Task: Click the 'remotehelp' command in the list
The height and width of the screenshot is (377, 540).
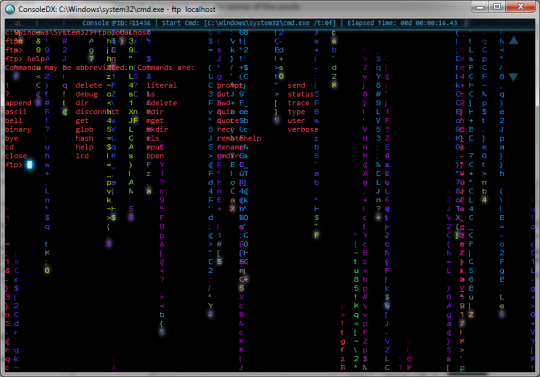Action: click(x=239, y=138)
